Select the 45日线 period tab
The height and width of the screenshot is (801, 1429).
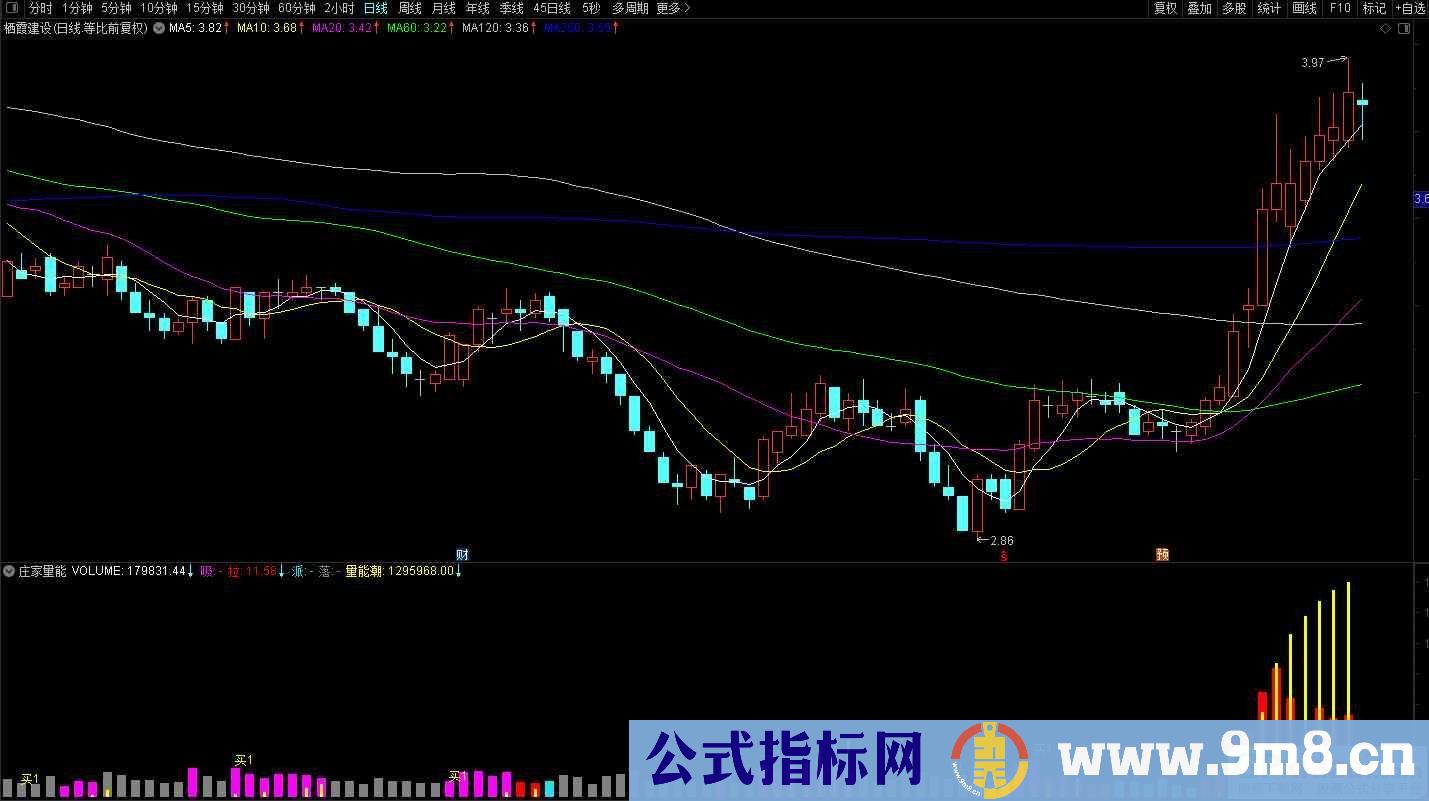552,8
